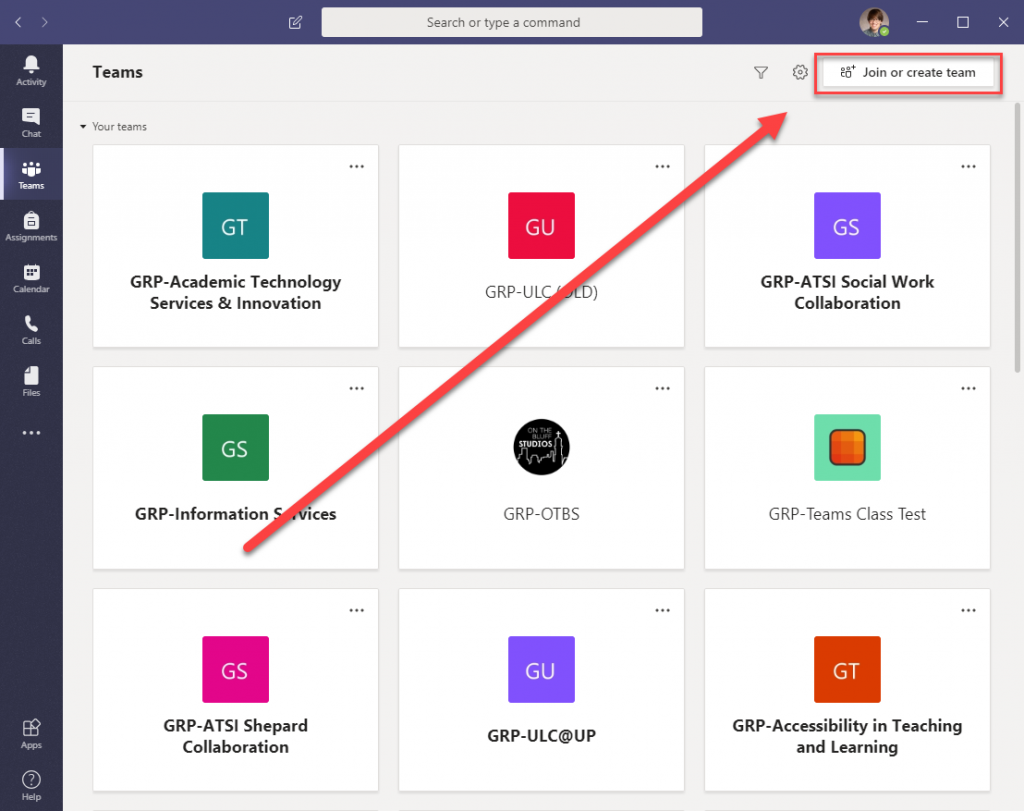1024x811 pixels.
Task: Open the purple GU avatar for GRP-ULC@UP
Action: (x=541, y=669)
